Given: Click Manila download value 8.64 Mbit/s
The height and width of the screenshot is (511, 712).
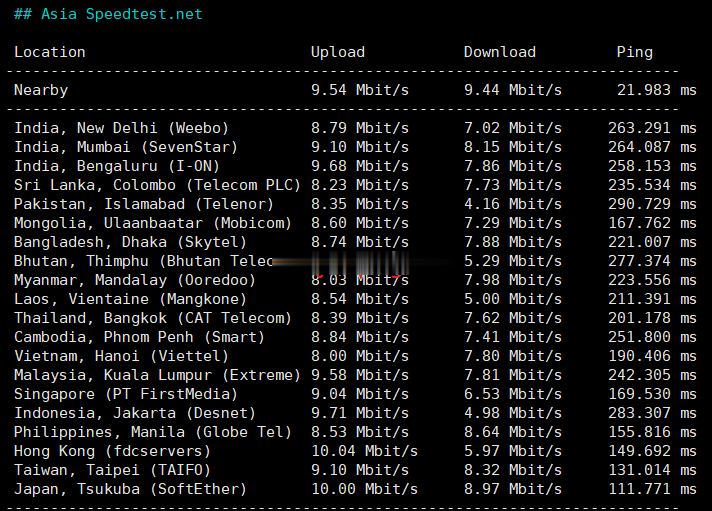Looking at the screenshot, I should click(513, 433).
